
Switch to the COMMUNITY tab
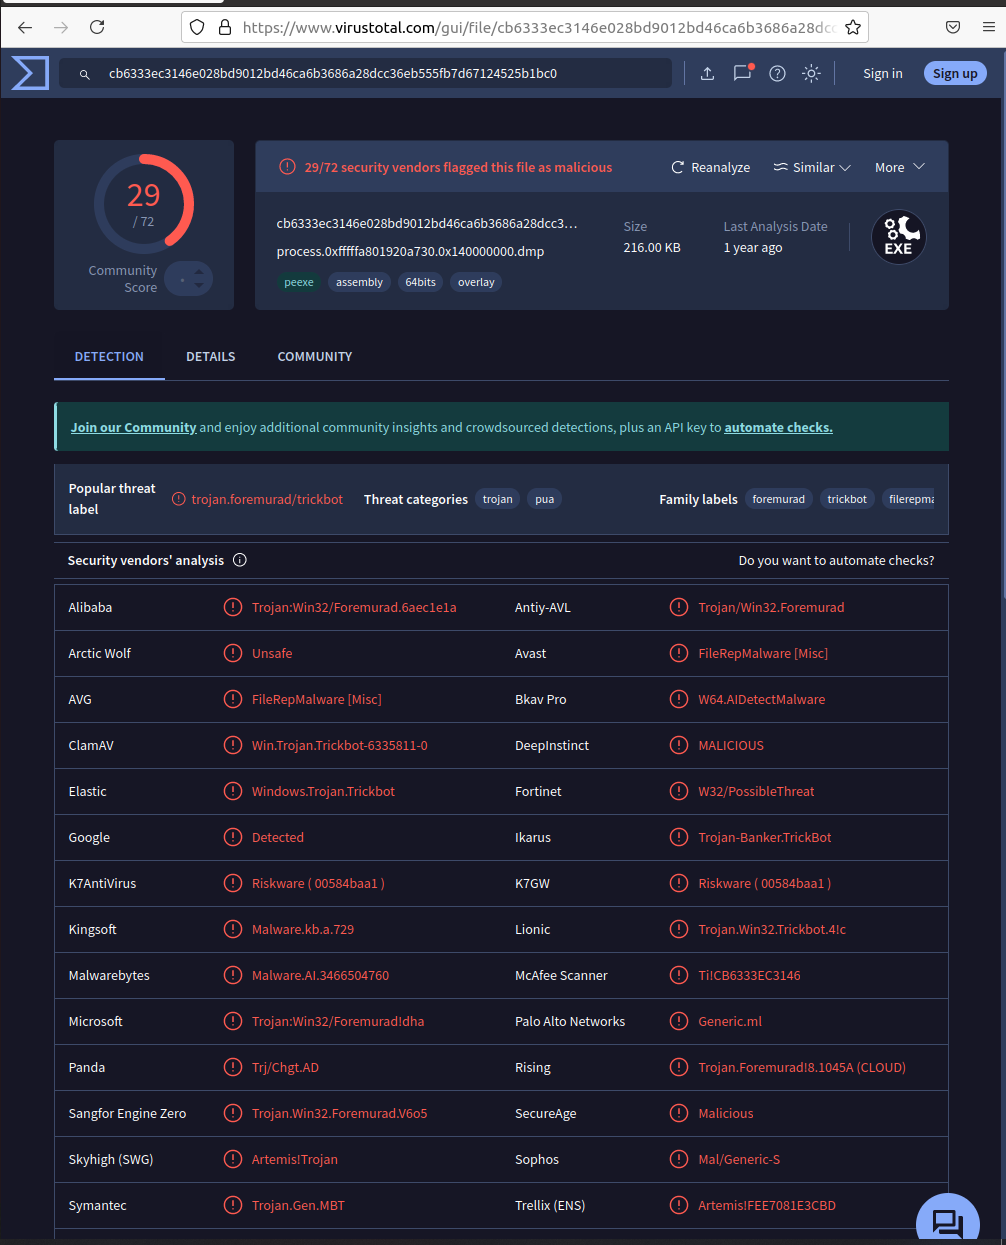click(315, 356)
